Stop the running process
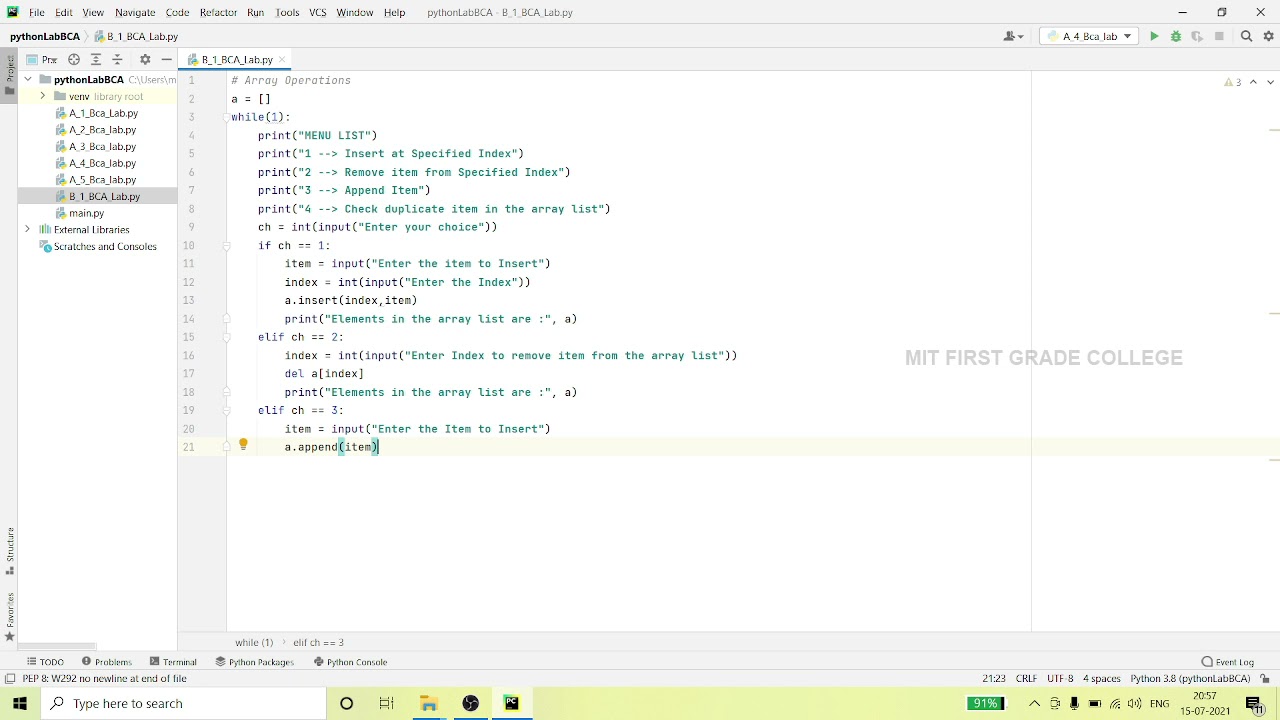 [1219, 36]
